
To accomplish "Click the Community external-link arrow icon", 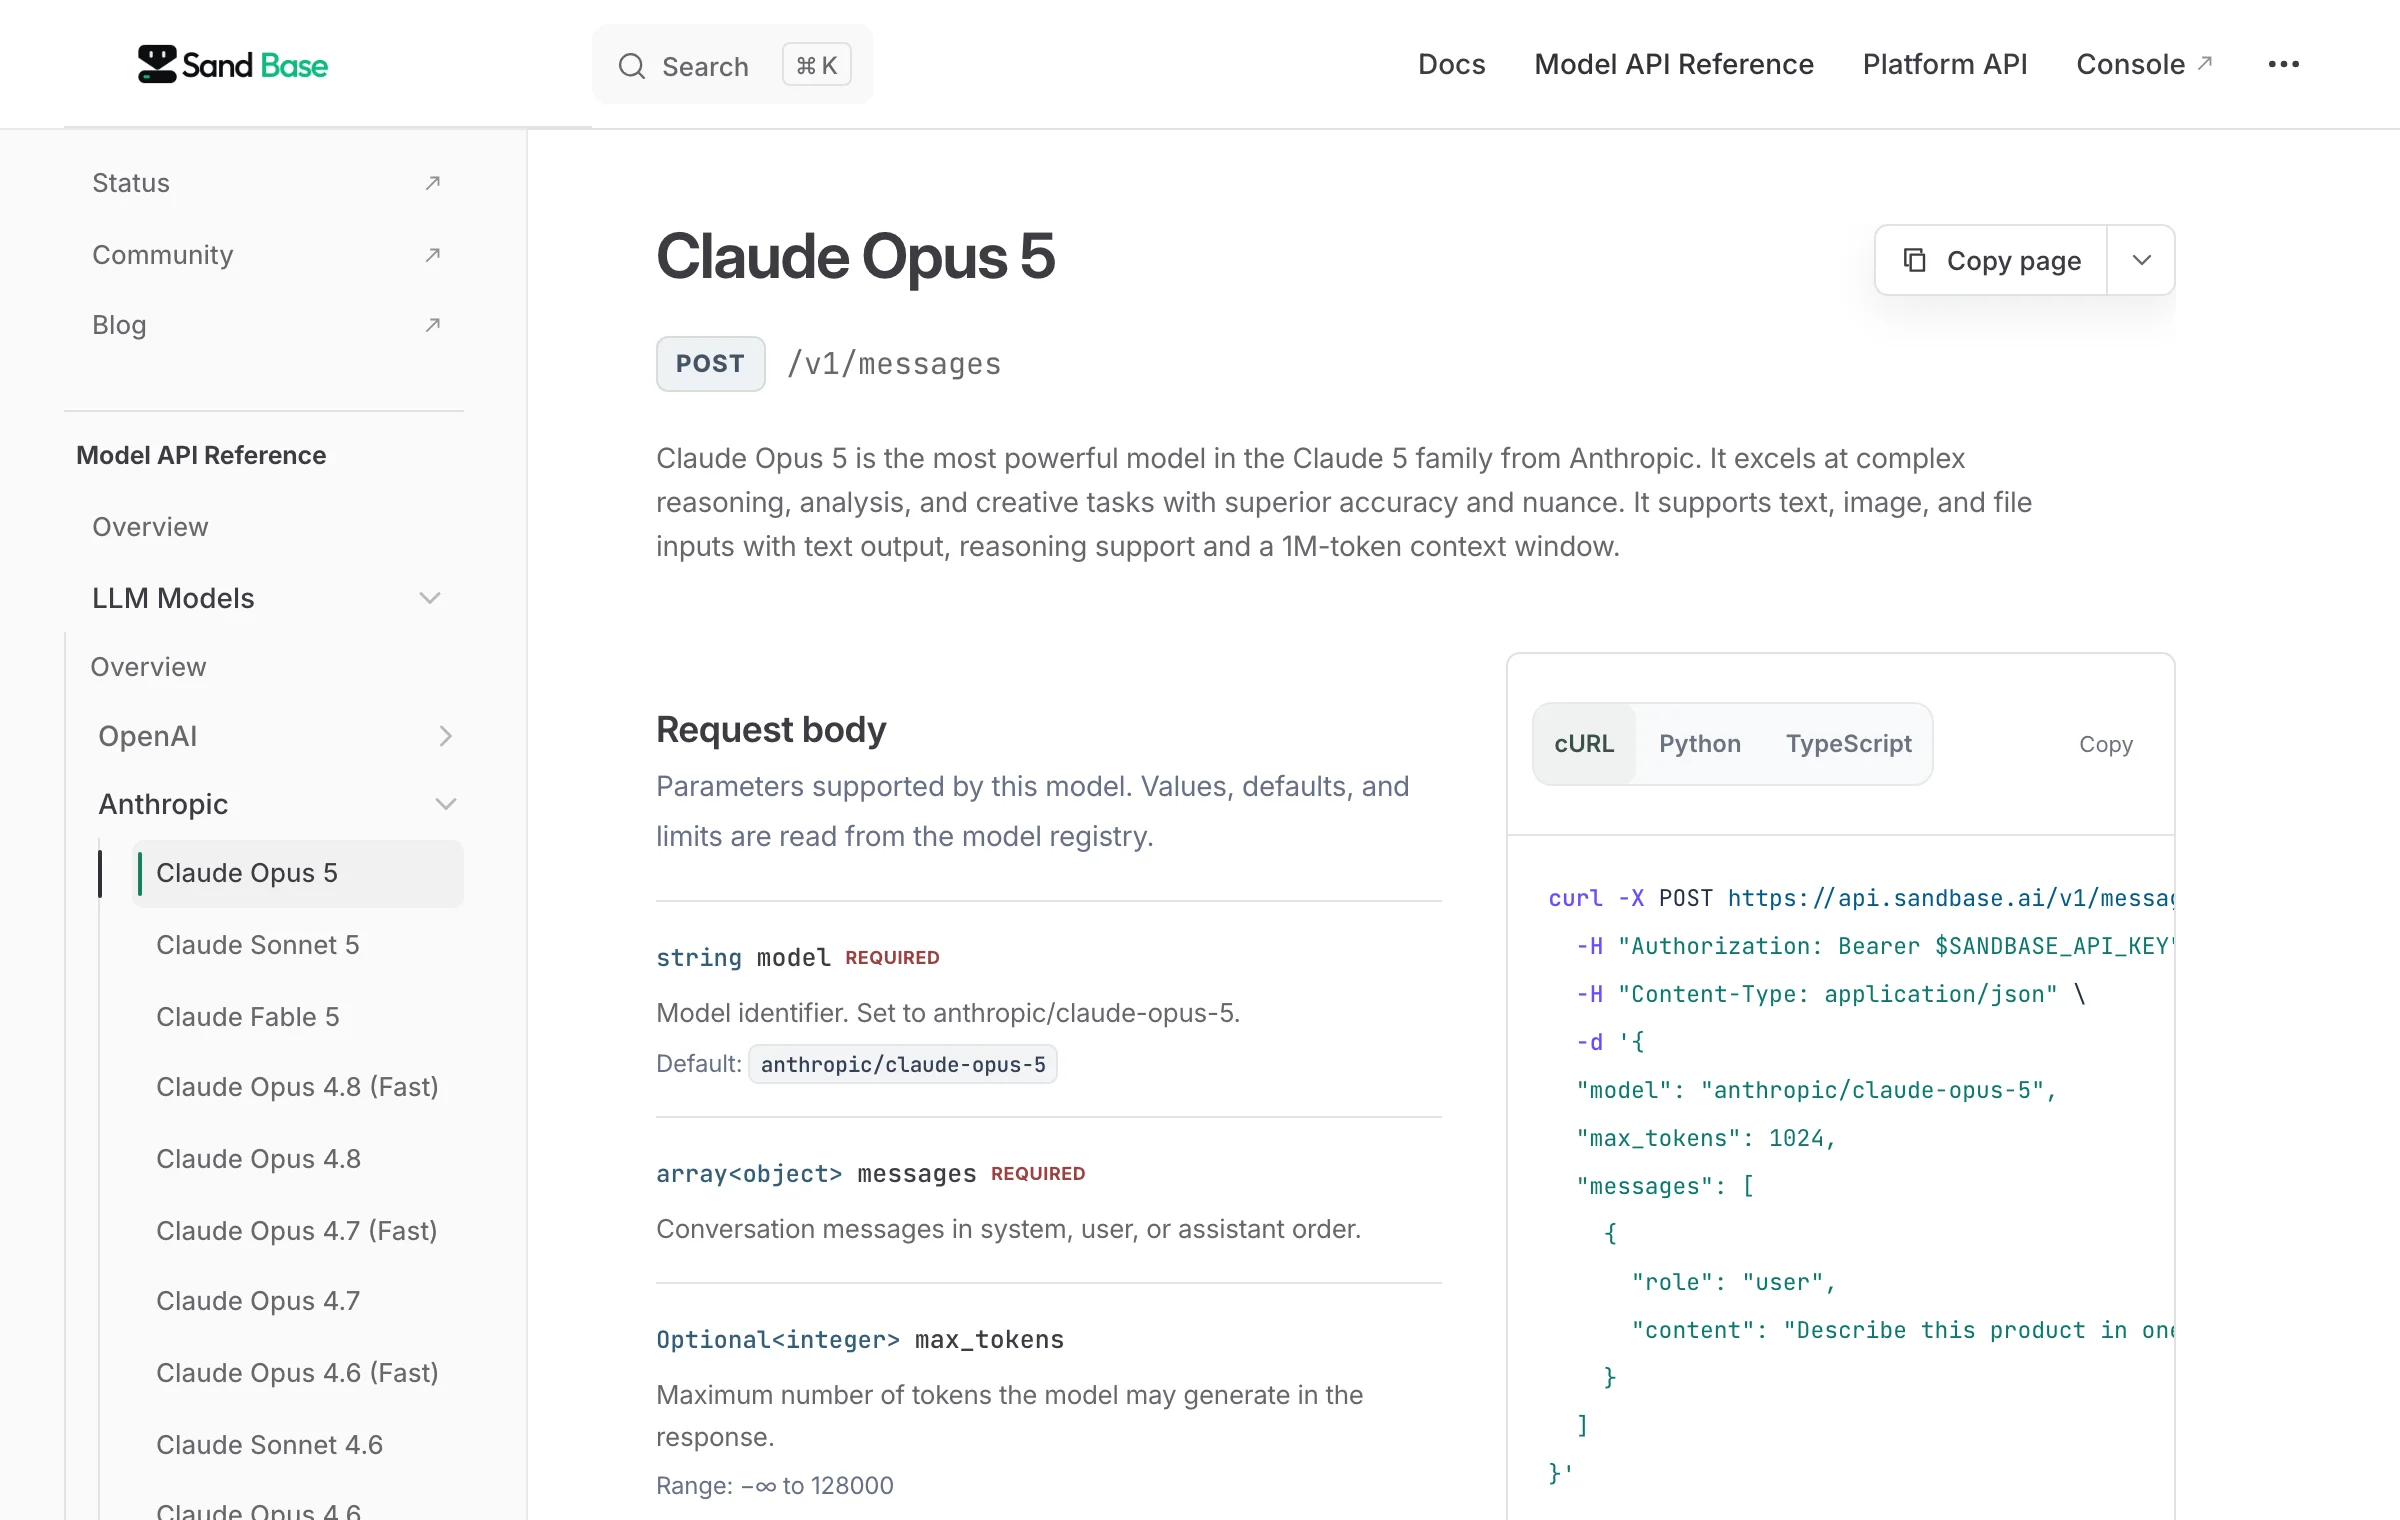I will coord(432,255).
